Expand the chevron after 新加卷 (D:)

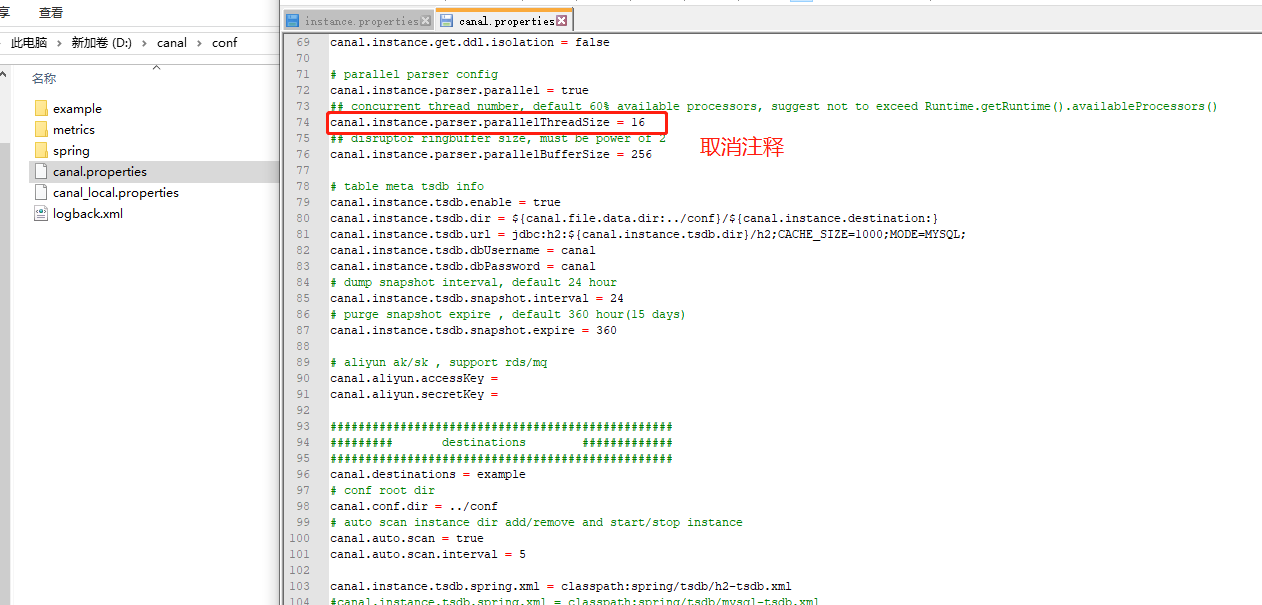tap(145, 43)
